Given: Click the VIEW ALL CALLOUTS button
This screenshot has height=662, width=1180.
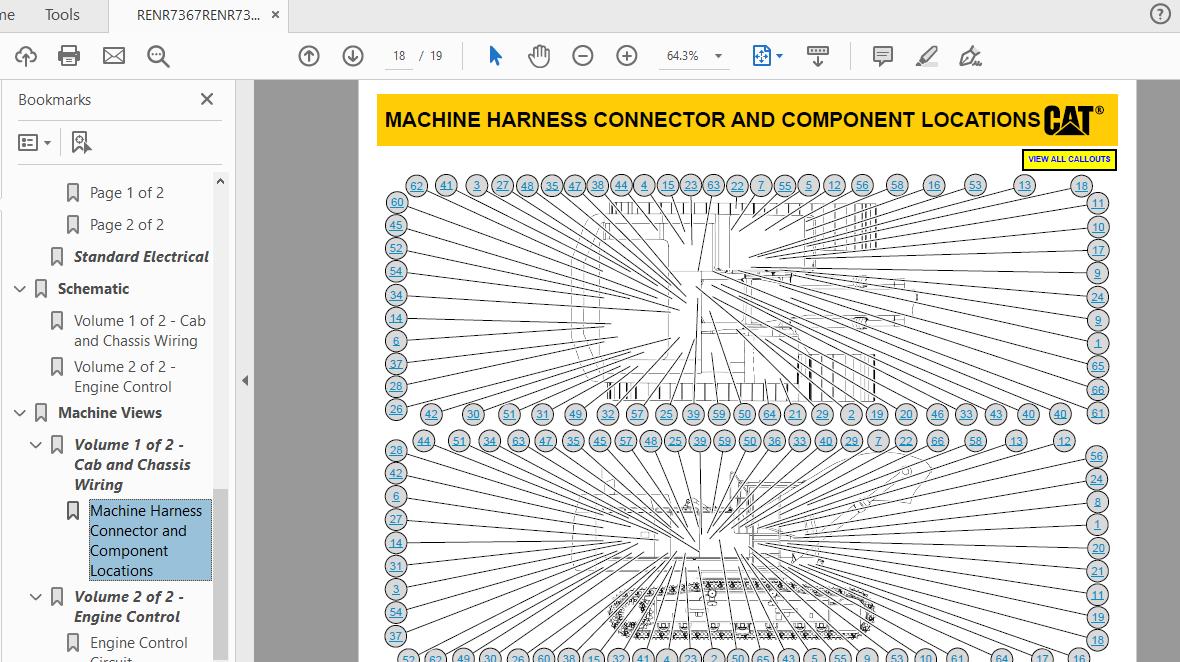Looking at the screenshot, I should click(1069, 159).
